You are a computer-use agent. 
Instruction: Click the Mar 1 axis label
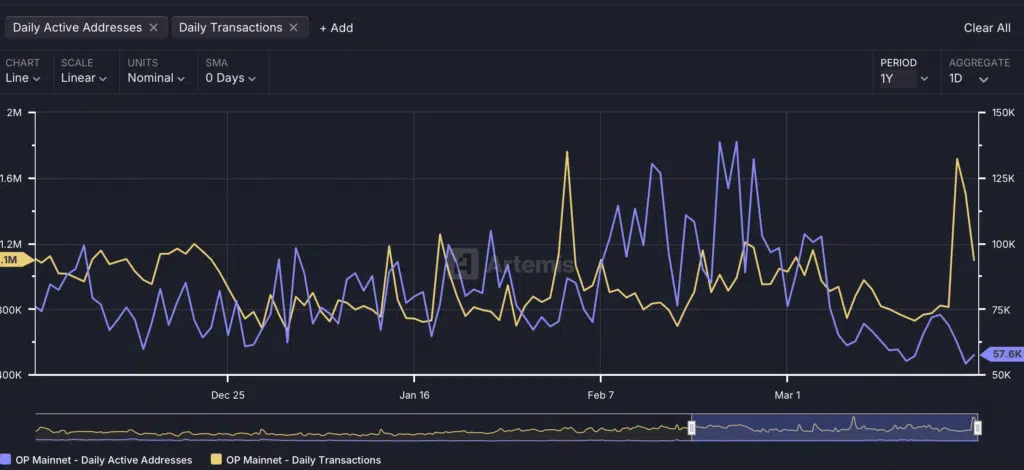point(786,395)
